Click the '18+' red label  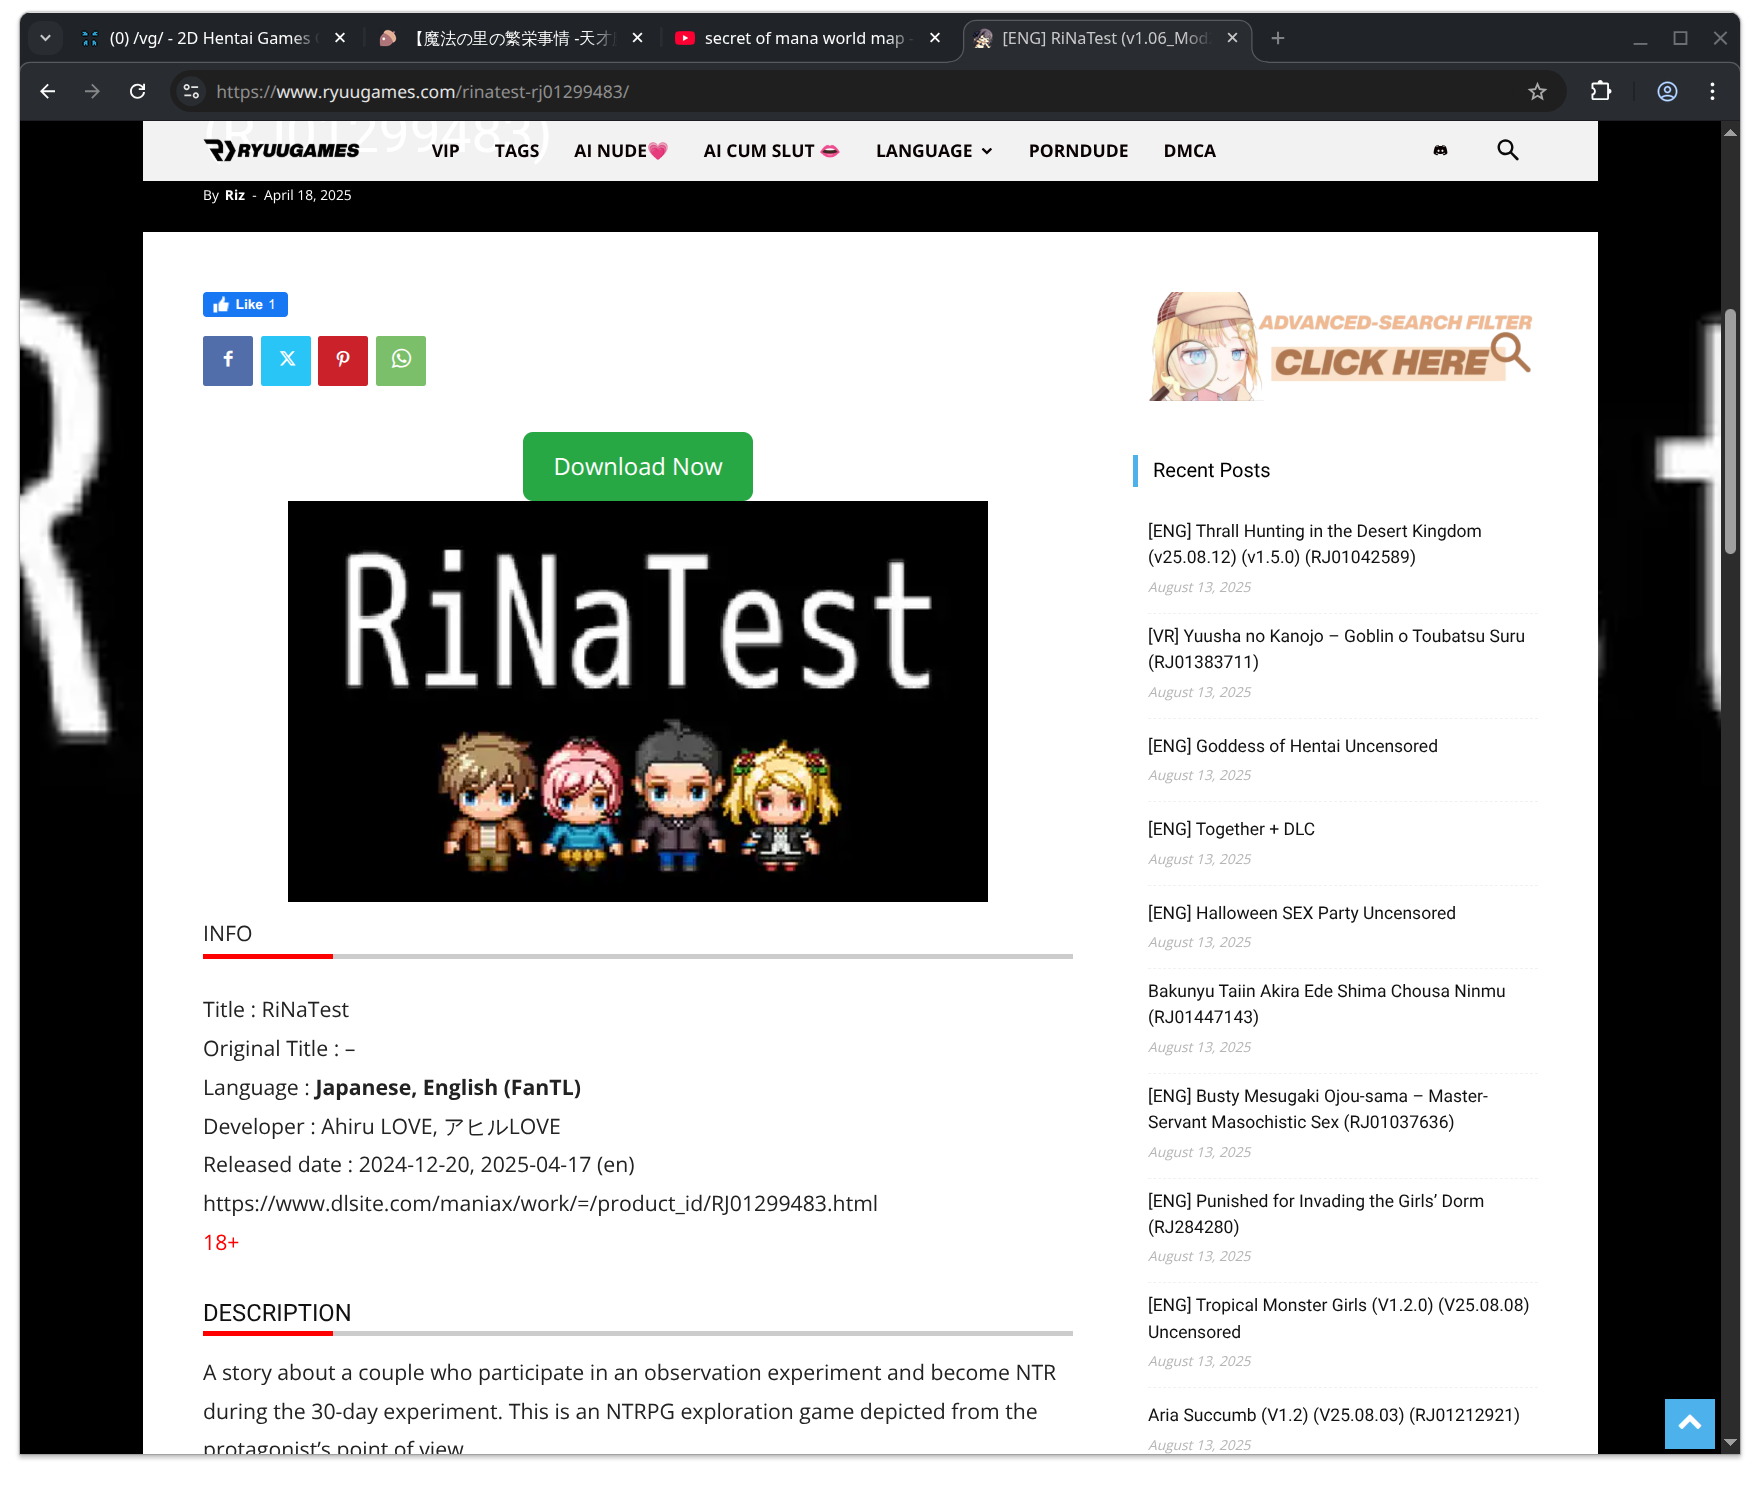pyautogui.click(x=221, y=1242)
